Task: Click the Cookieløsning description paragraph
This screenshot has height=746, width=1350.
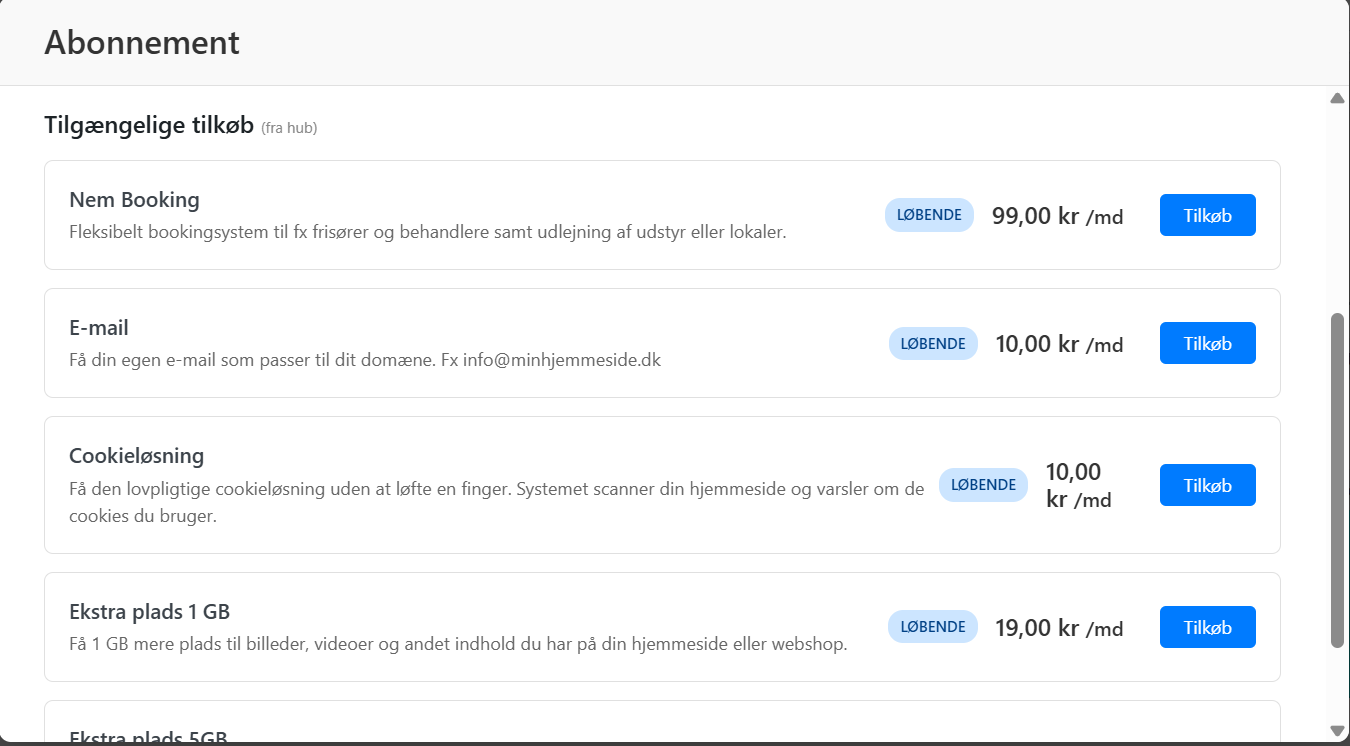Action: 497,503
